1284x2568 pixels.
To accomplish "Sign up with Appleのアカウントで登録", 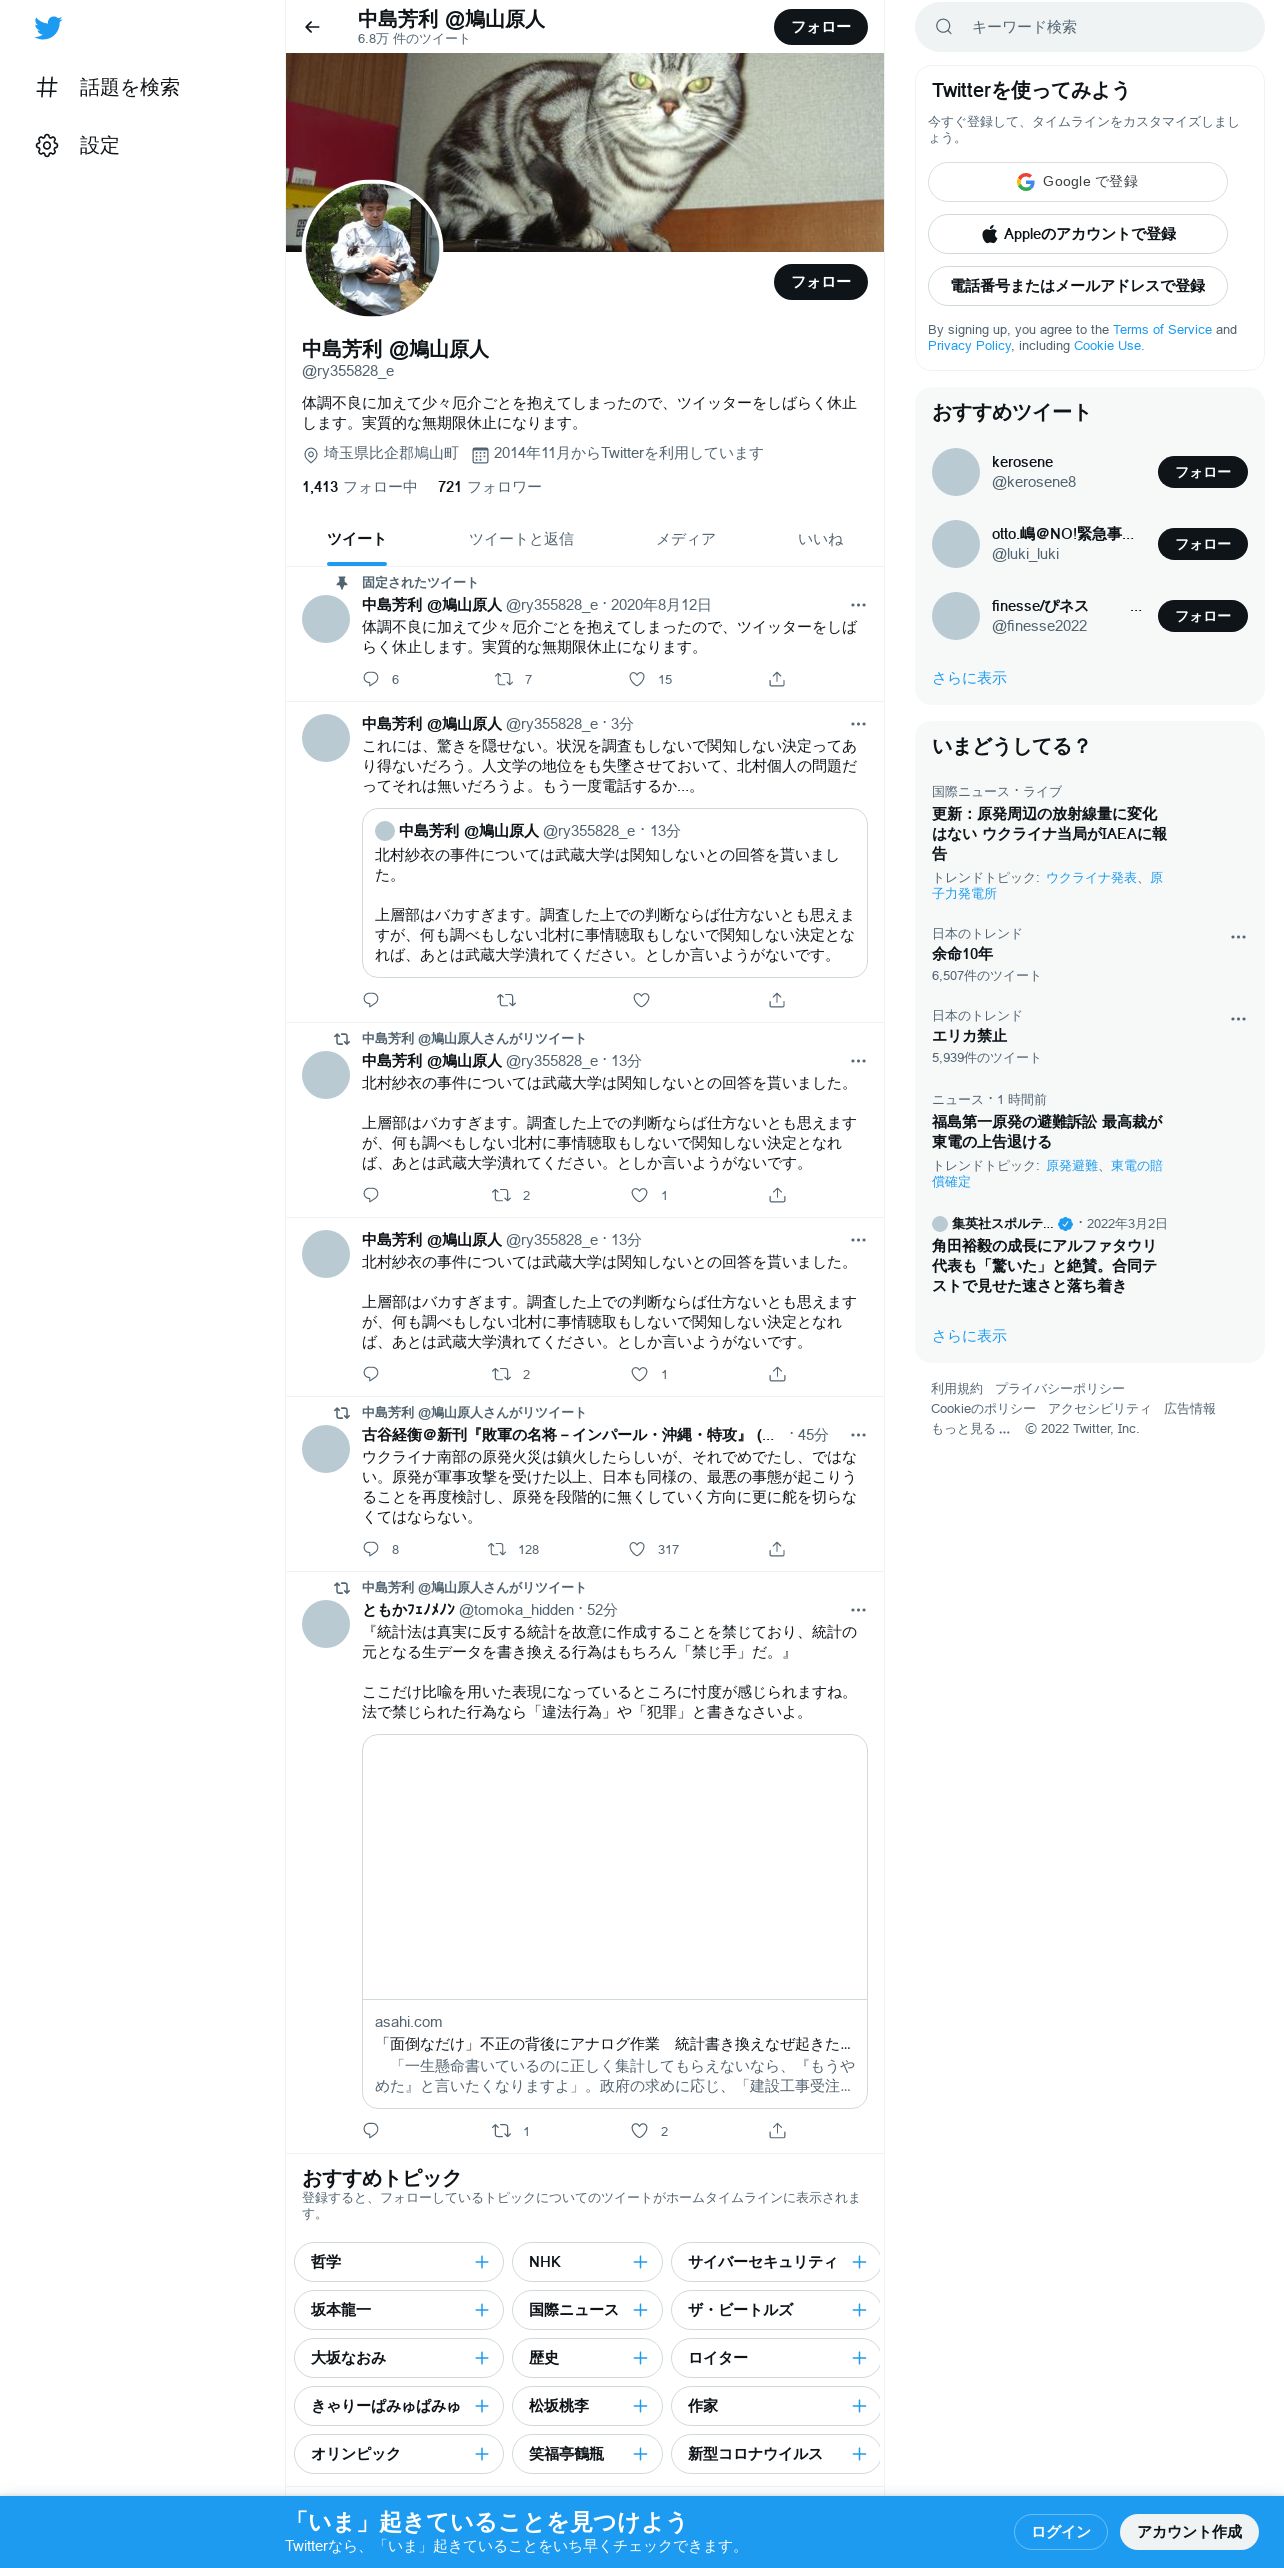I will (x=1078, y=234).
